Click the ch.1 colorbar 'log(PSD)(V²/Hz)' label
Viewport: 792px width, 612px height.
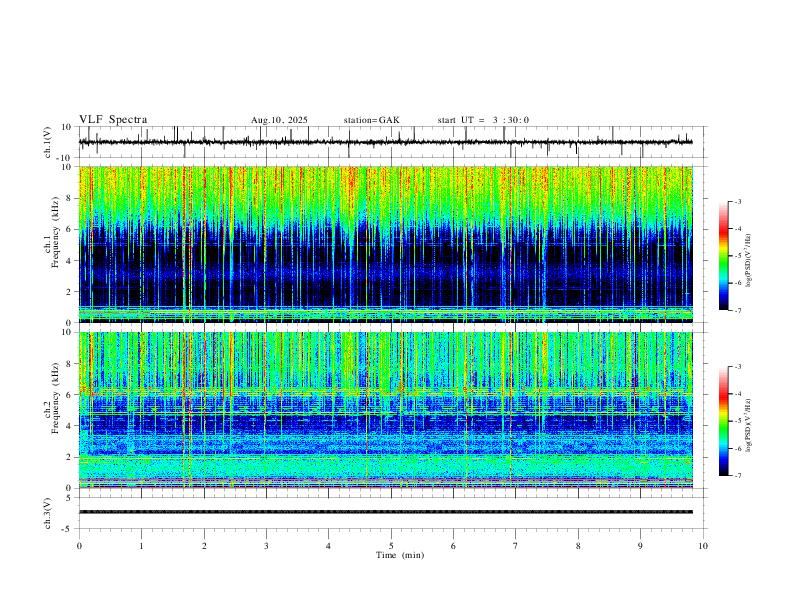pos(749,261)
